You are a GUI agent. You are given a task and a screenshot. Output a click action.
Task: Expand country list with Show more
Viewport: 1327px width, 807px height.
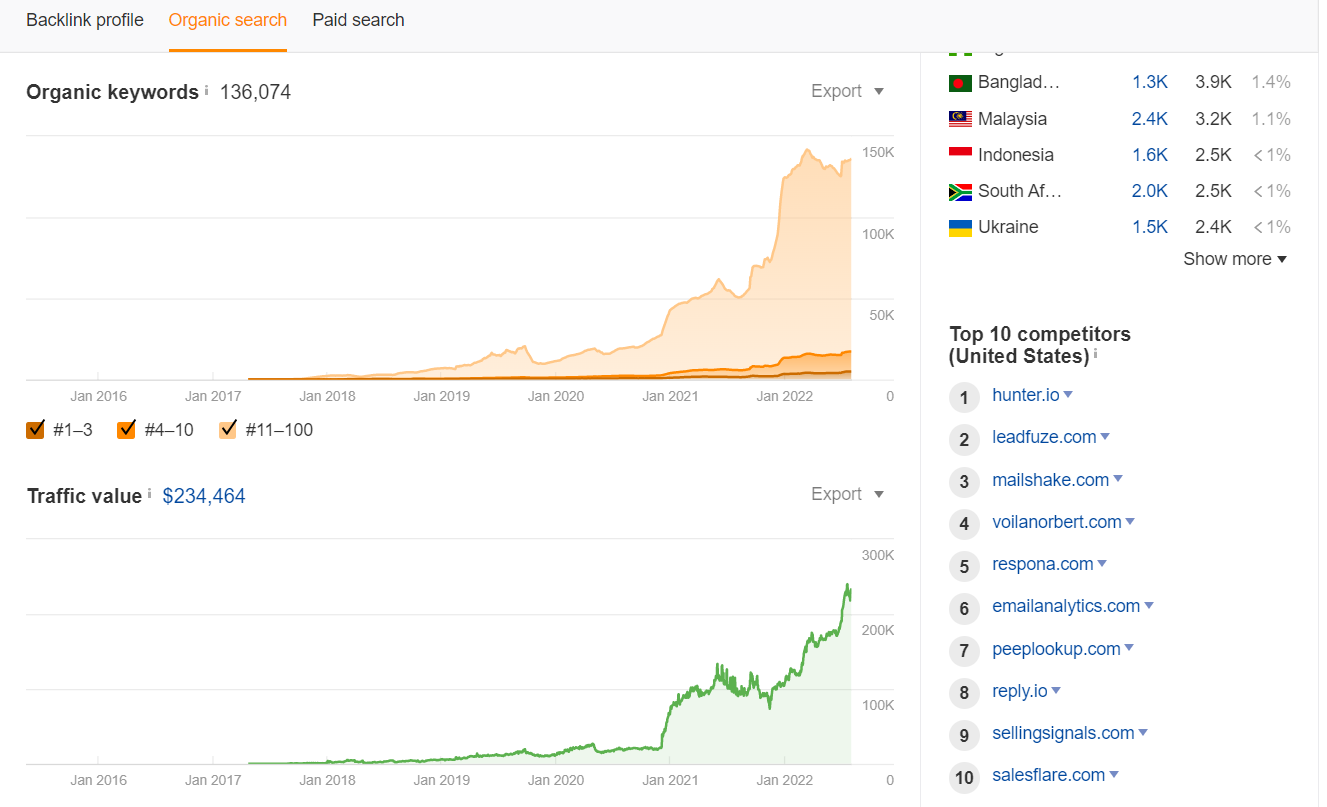coord(1235,259)
